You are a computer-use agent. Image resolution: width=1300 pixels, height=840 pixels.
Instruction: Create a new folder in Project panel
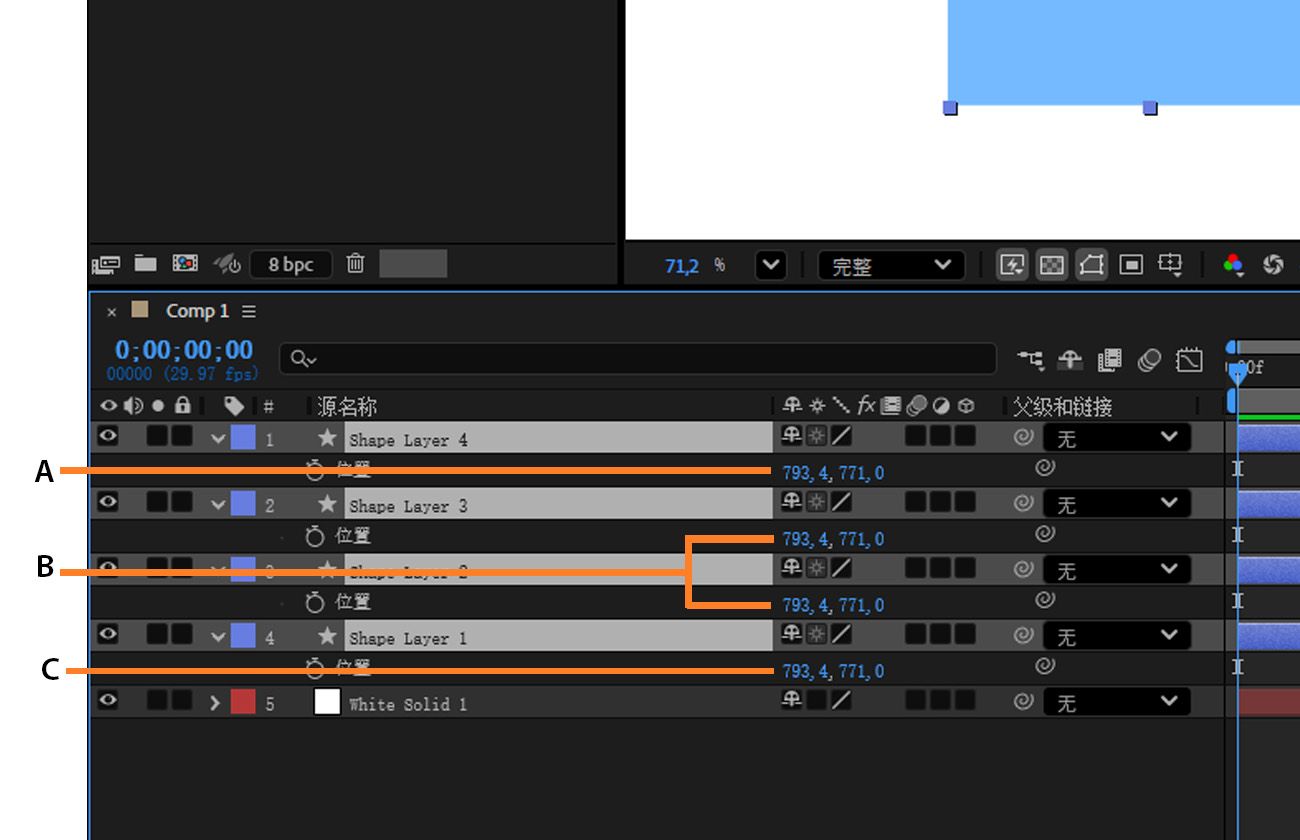click(146, 263)
